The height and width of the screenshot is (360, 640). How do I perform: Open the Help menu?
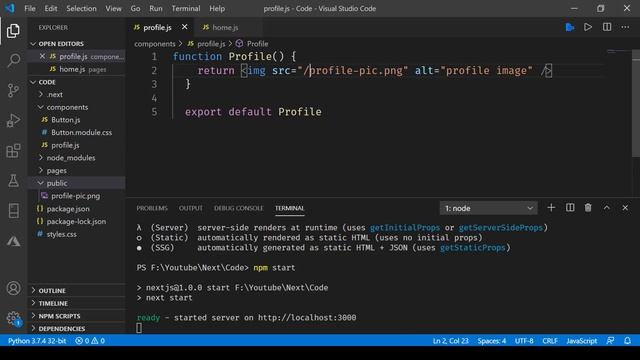[x=217, y=8]
